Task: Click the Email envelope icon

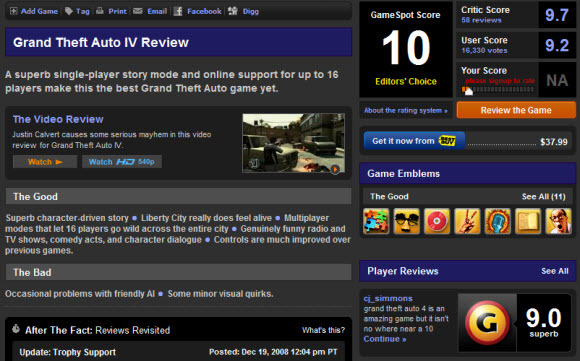Action: tap(138, 11)
